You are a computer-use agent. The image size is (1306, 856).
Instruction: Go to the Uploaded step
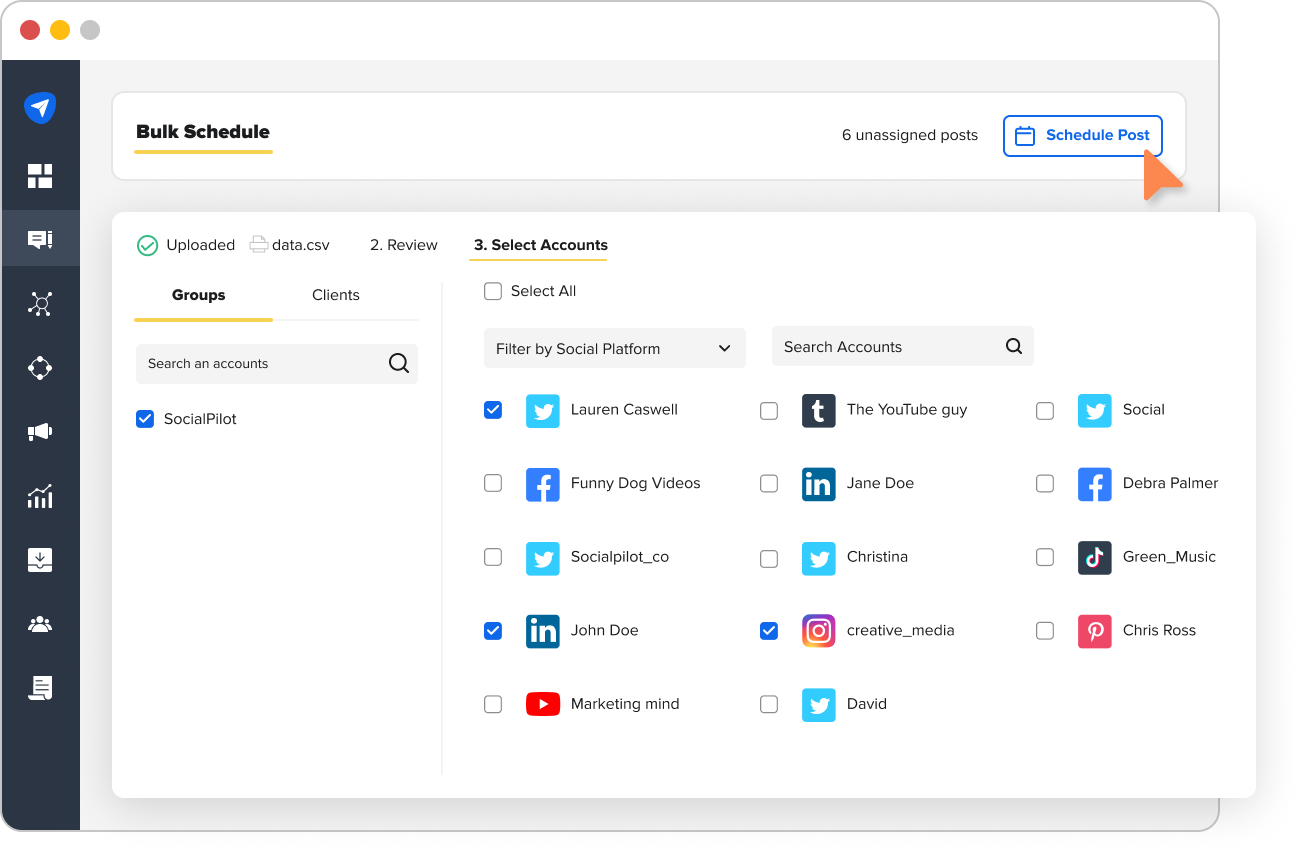click(201, 245)
